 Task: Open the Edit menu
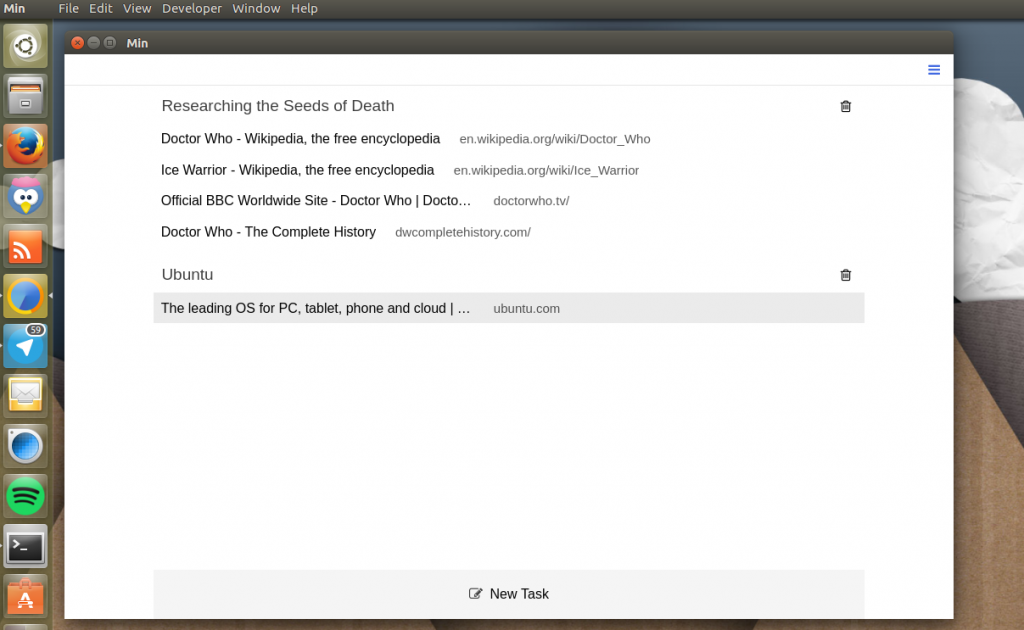101,8
